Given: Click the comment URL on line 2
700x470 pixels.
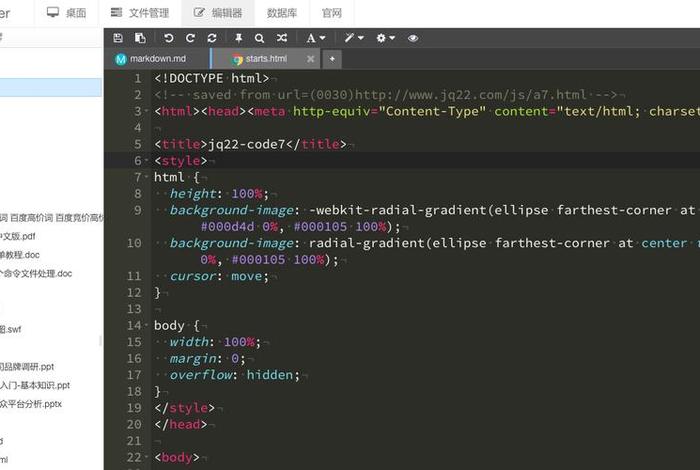Looking at the screenshot, I should (471, 95).
